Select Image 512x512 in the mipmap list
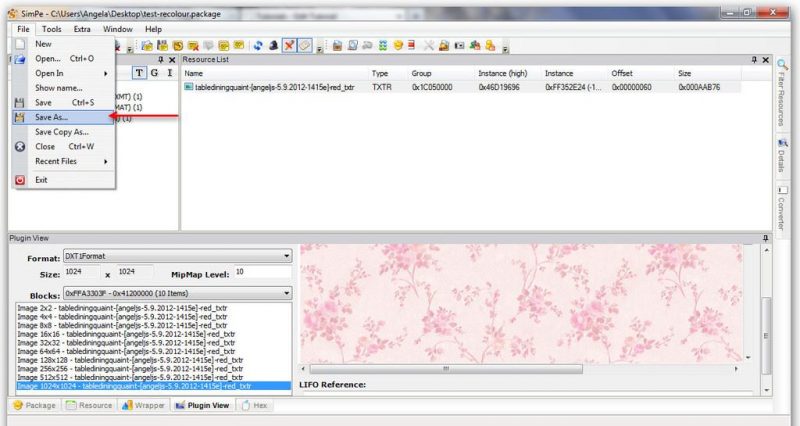The image size is (800, 426). pos(154,378)
